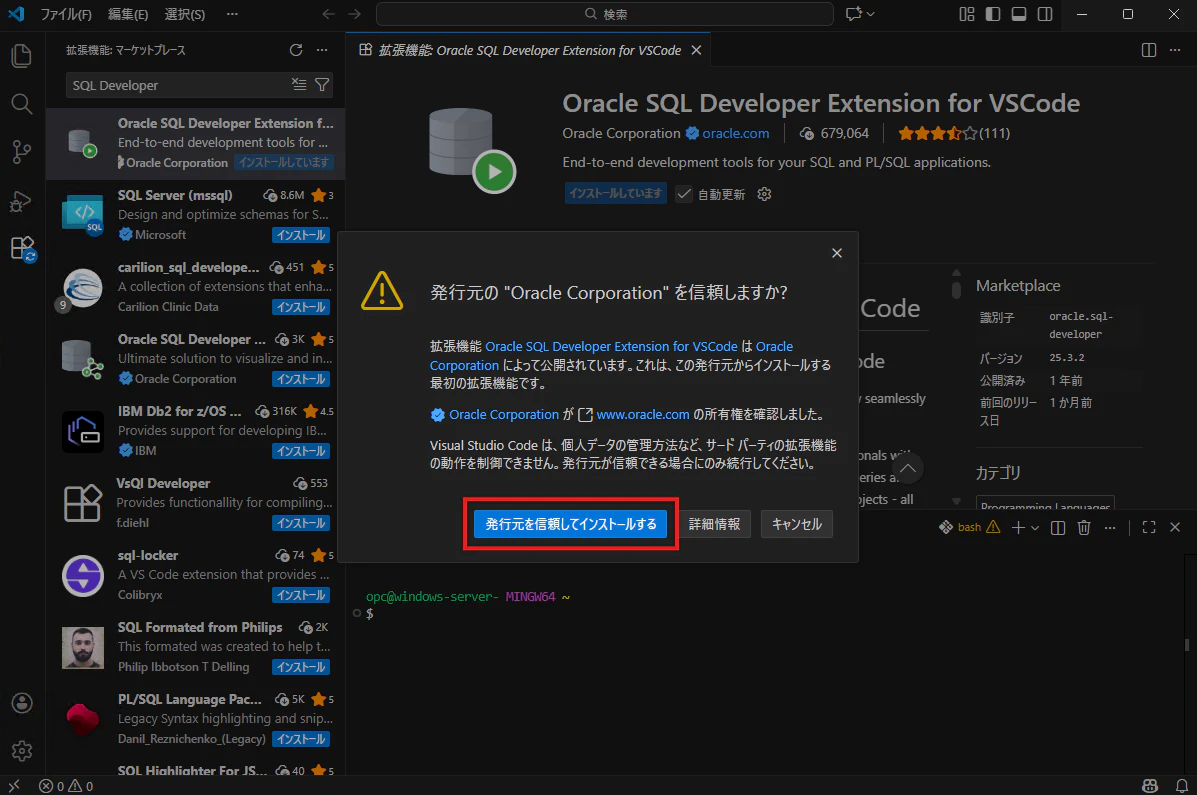The image size is (1197, 795).
Task: Maximize the terminal panel size
Action: point(1149,527)
